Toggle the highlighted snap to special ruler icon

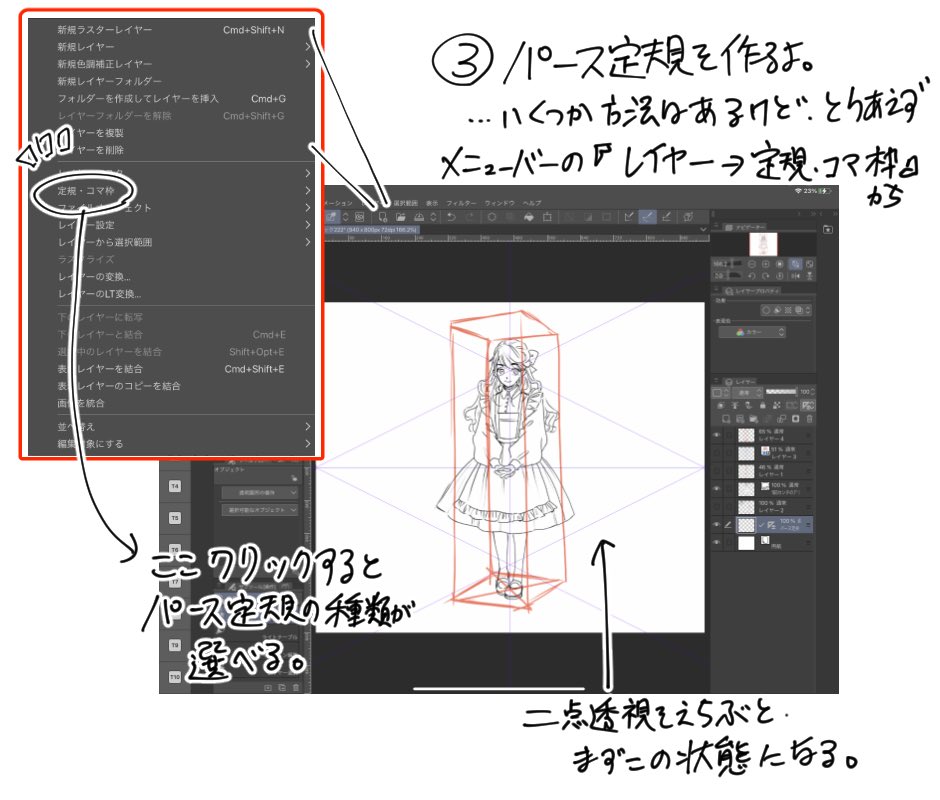(647, 217)
